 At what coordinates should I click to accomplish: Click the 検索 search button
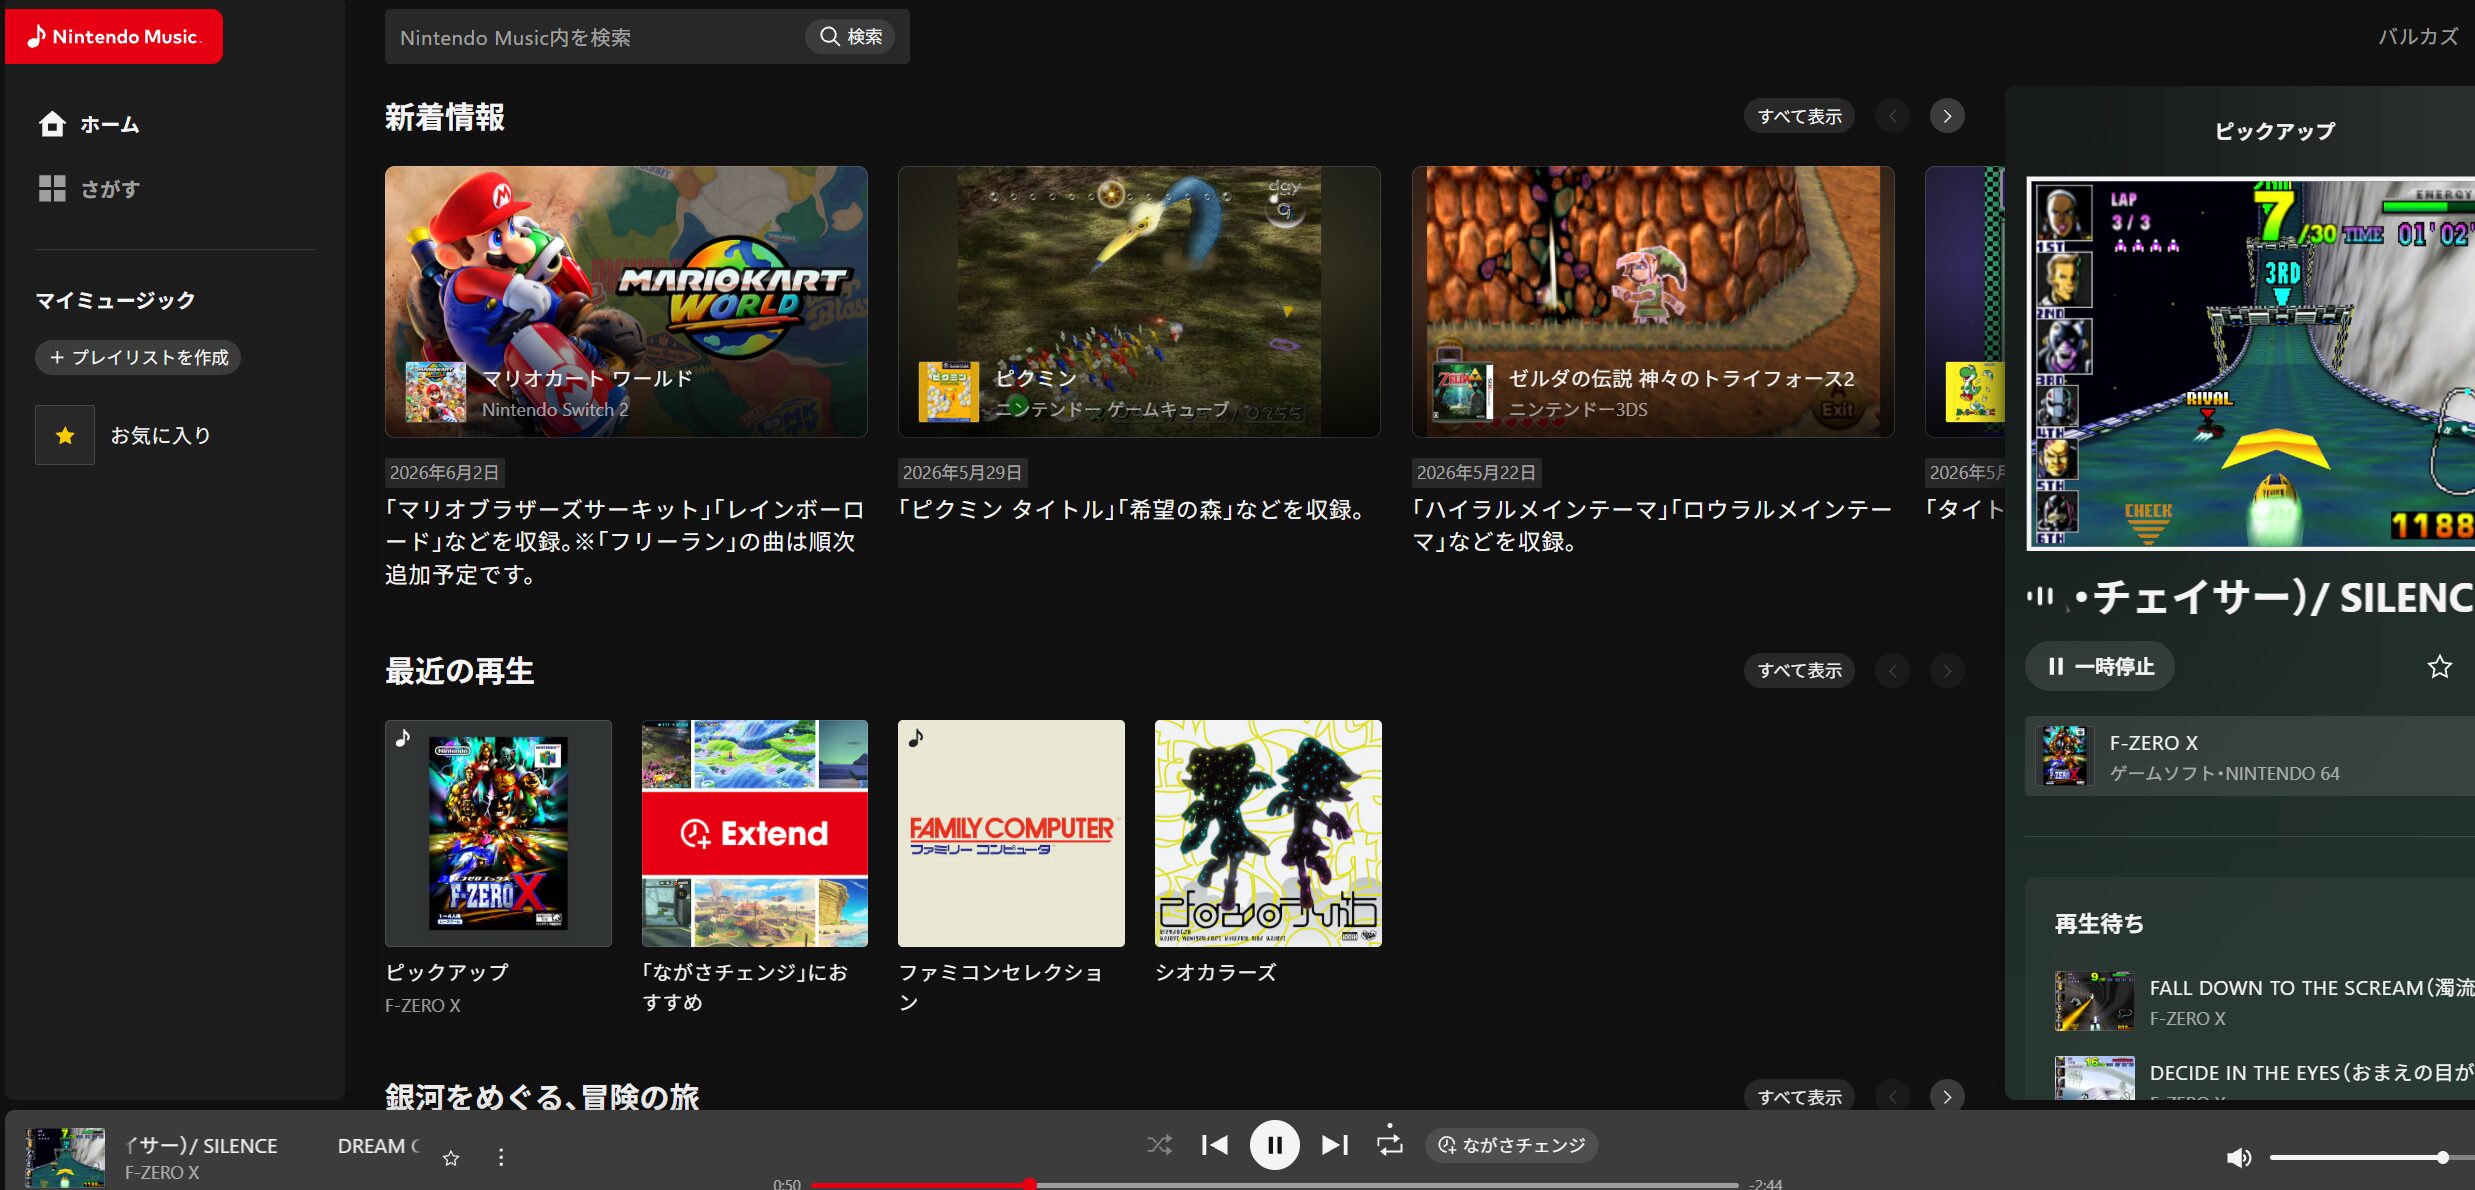(x=851, y=37)
